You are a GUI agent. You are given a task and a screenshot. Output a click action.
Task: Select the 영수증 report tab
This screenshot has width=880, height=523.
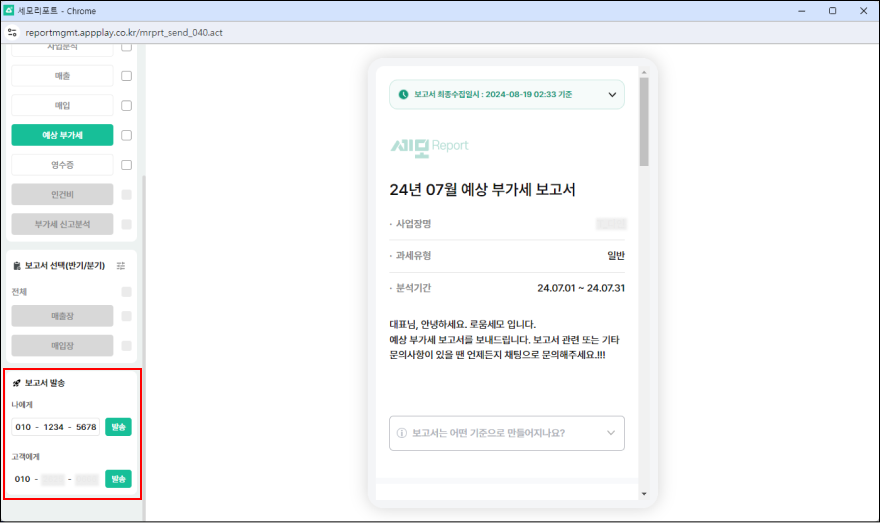(x=62, y=165)
